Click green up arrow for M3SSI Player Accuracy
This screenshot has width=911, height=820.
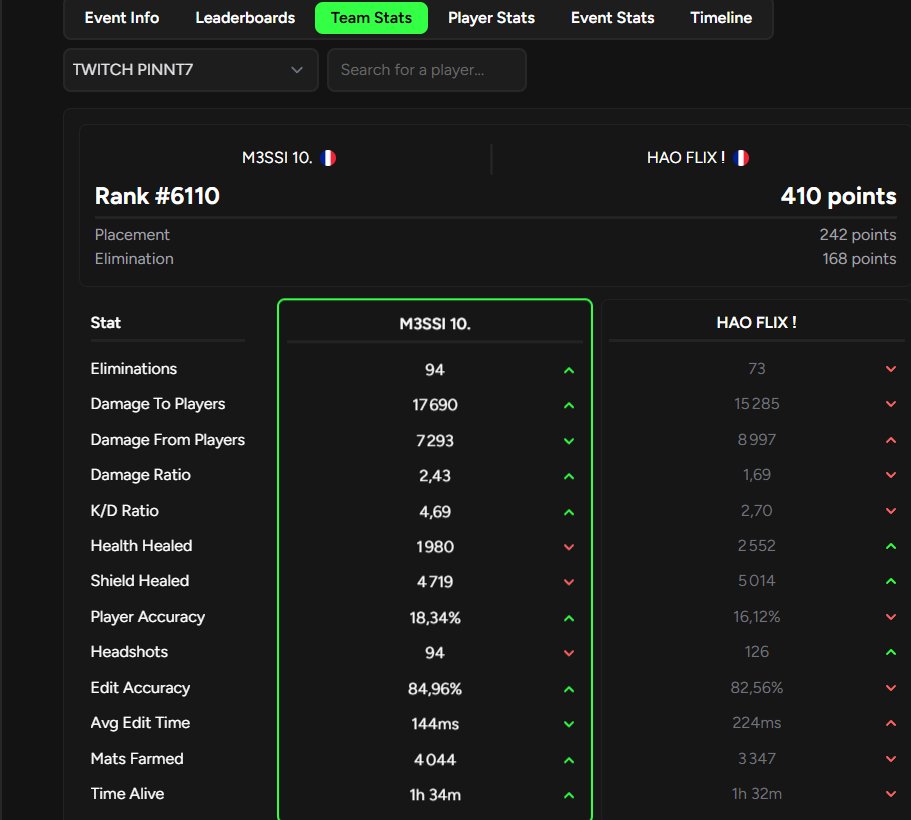pyautogui.click(x=569, y=618)
